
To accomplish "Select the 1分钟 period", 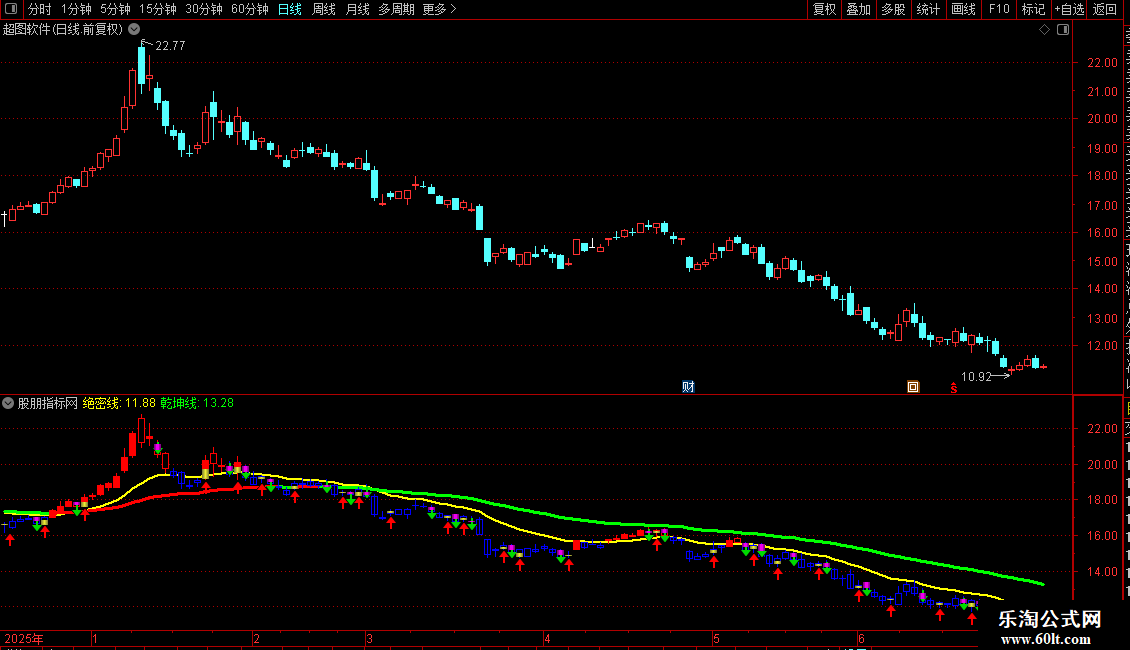I will click(x=76, y=9).
